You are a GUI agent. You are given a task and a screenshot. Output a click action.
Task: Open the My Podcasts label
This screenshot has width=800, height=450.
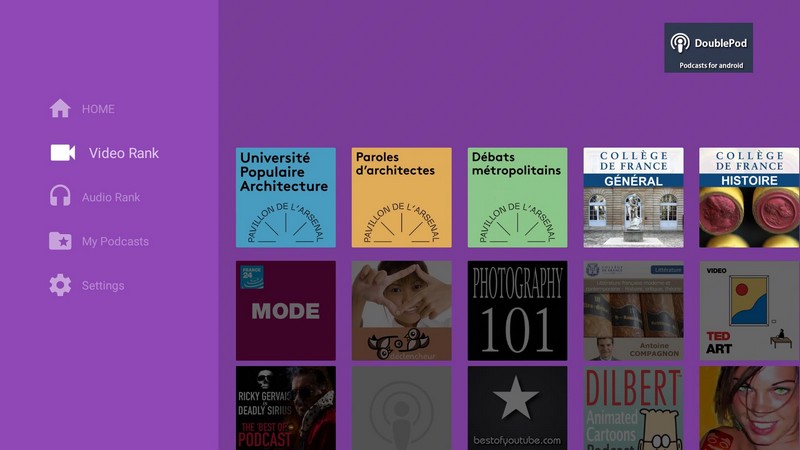115,241
